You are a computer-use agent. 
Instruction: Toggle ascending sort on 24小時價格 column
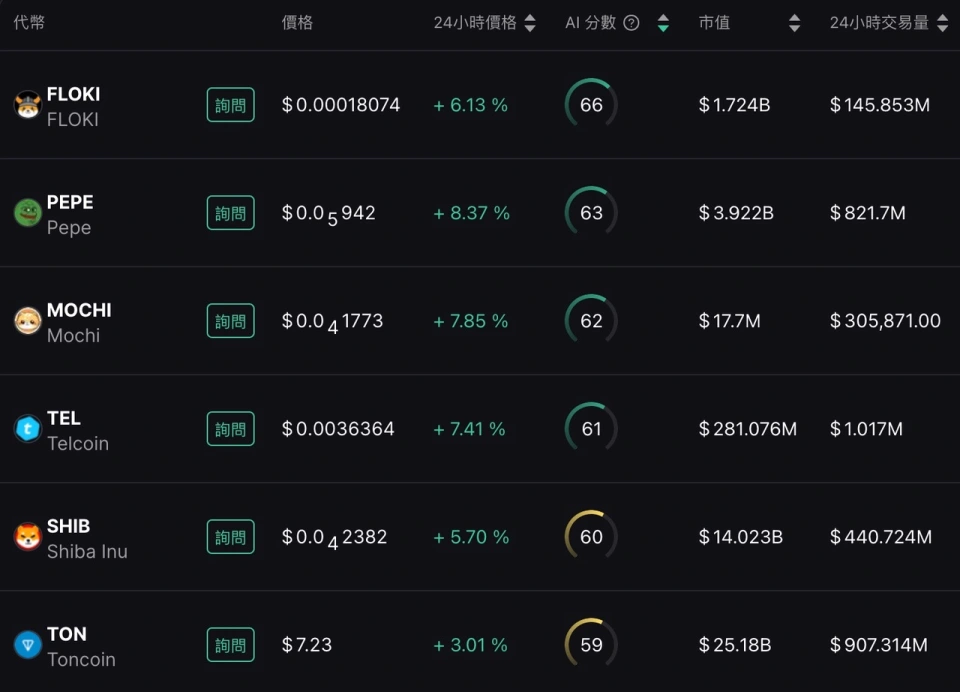[x=530, y=17]
